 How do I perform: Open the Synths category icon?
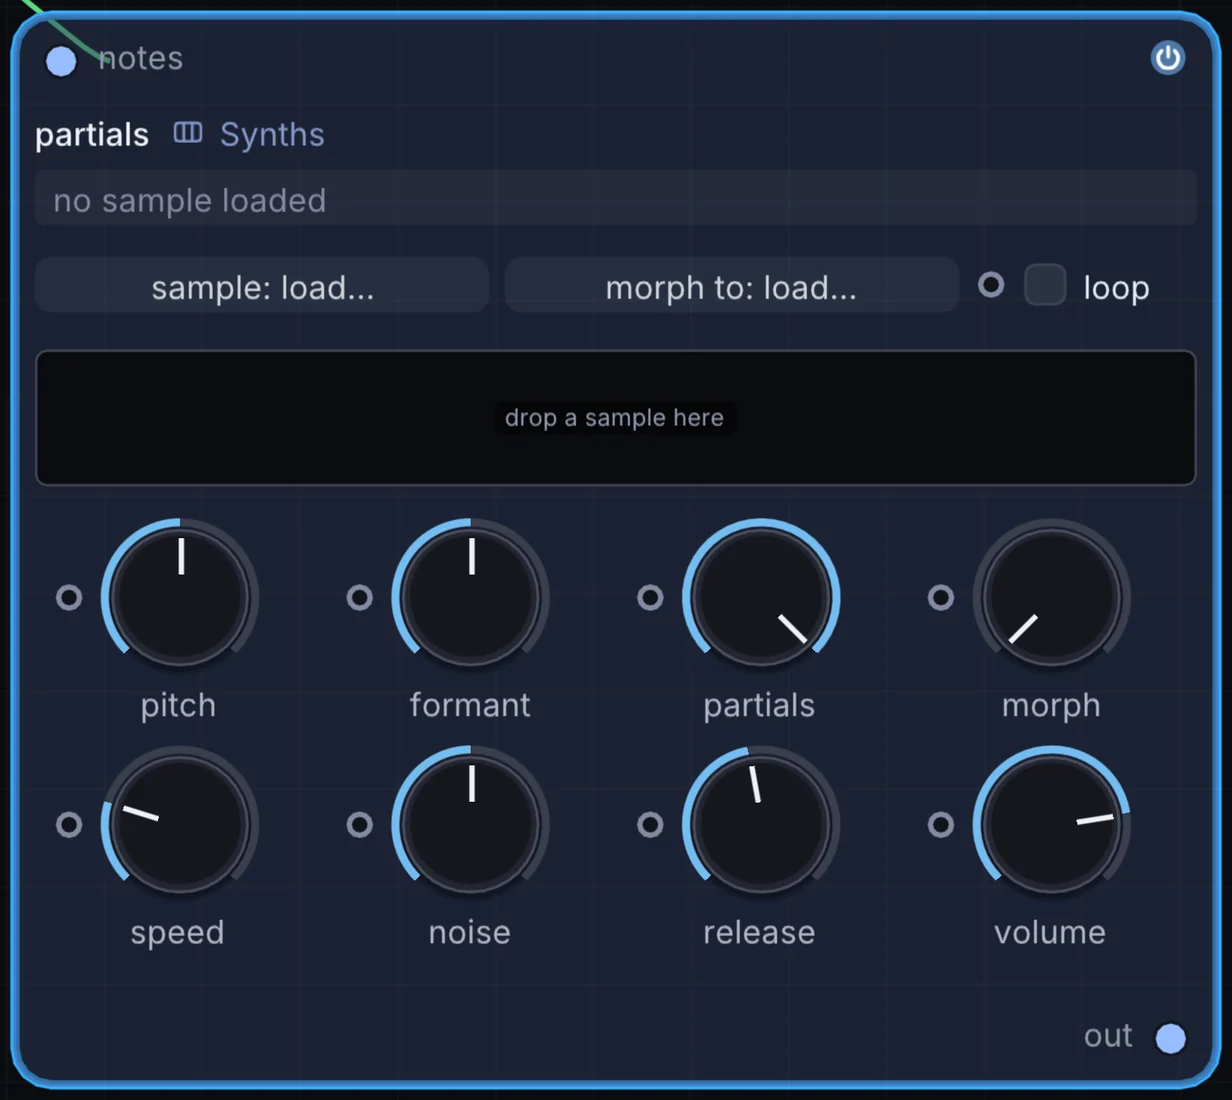click(188, 133)
